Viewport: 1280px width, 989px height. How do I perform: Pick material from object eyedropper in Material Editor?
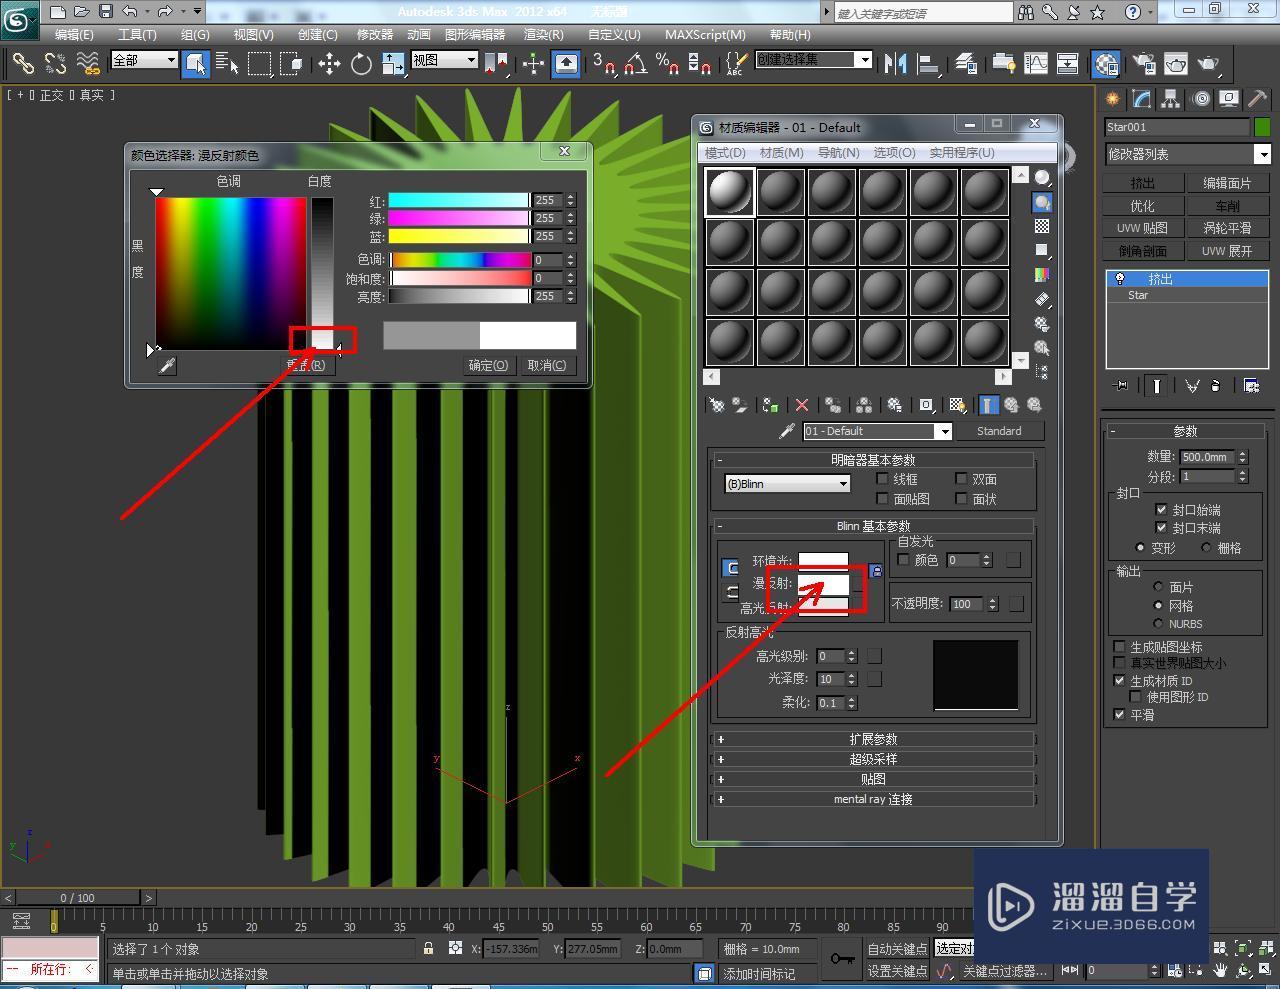787,431
